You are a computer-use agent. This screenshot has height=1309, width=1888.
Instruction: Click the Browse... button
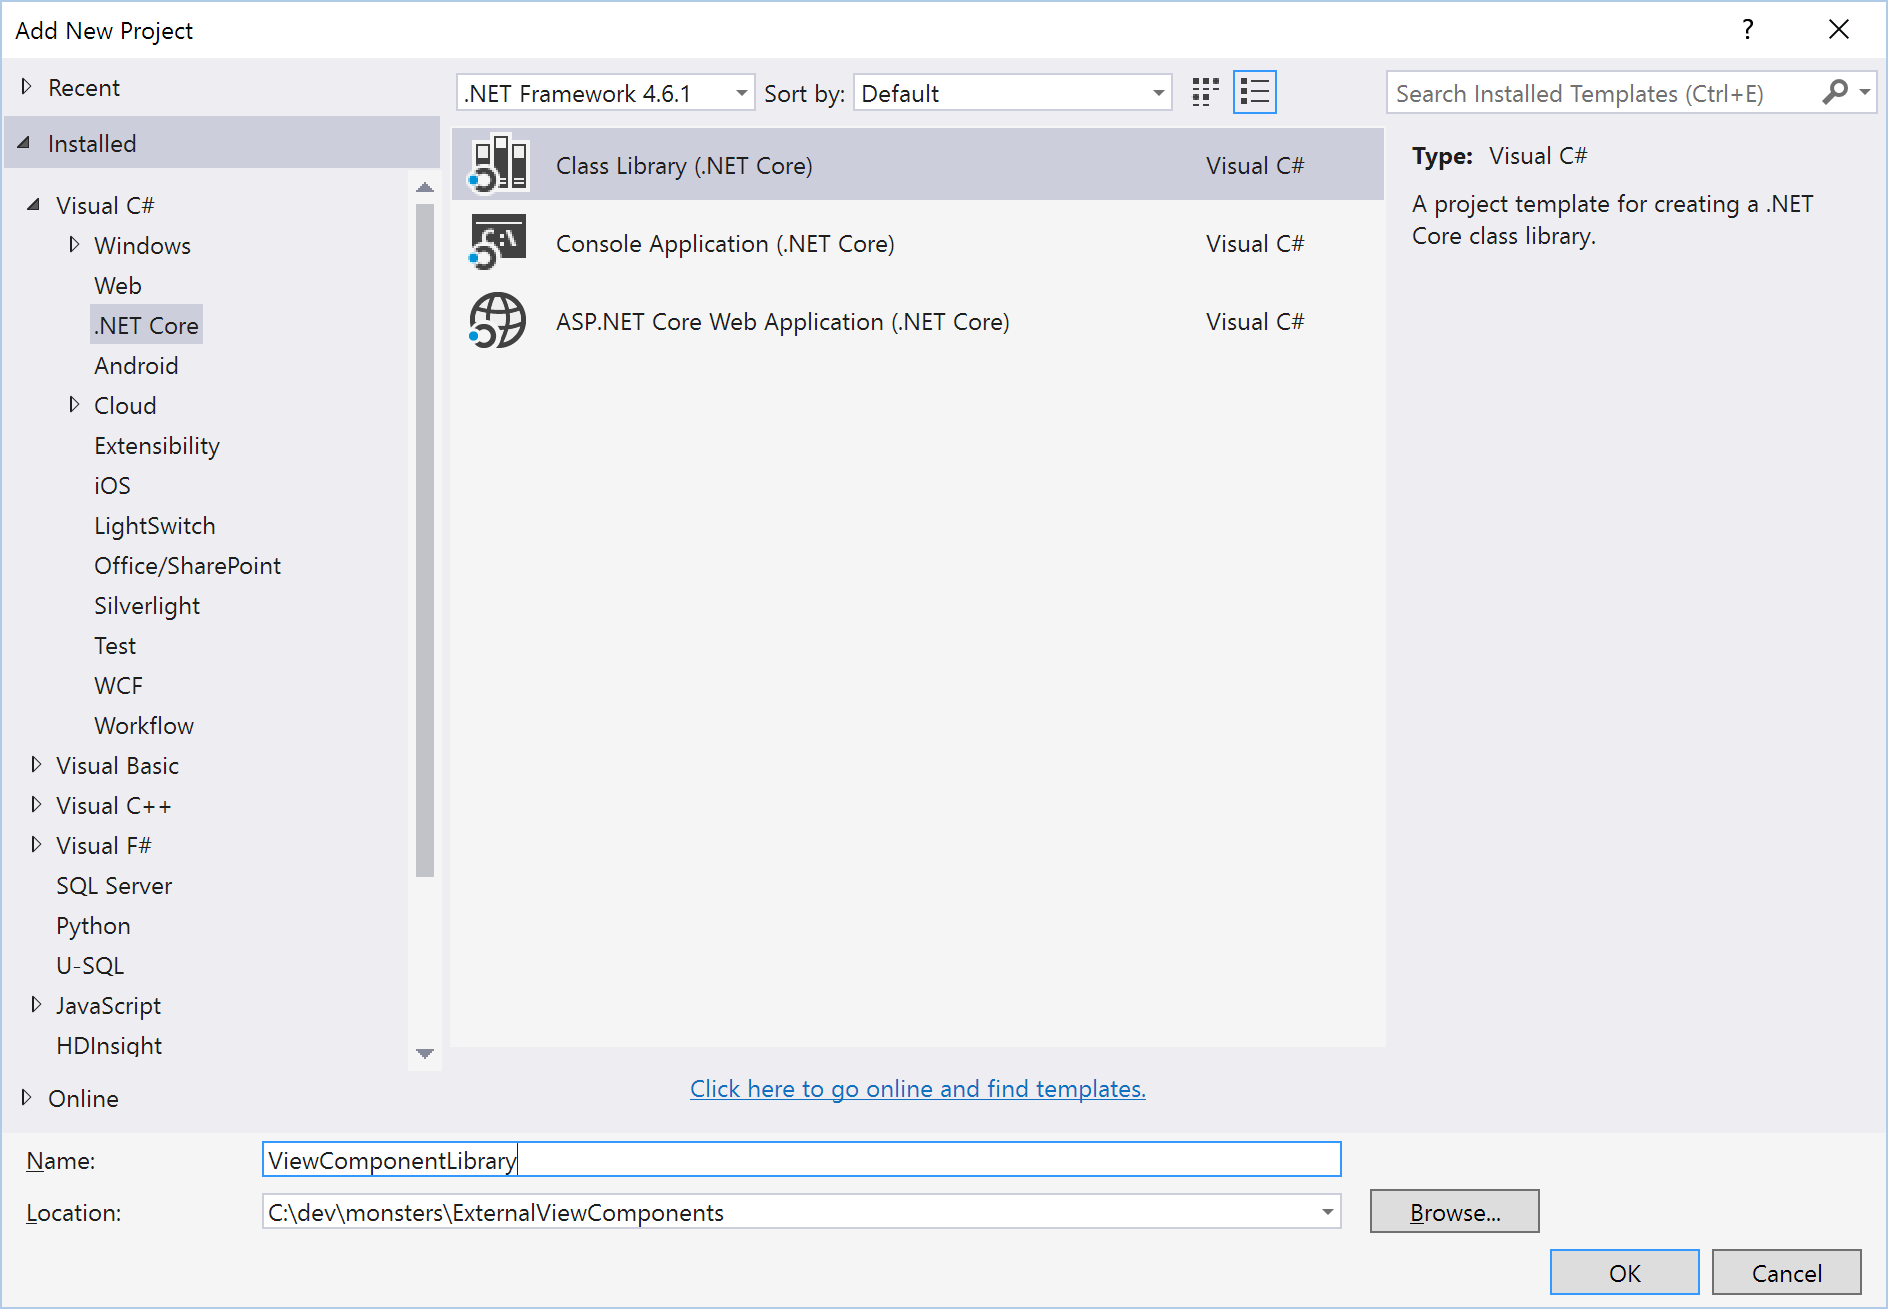(1454, 1211)
